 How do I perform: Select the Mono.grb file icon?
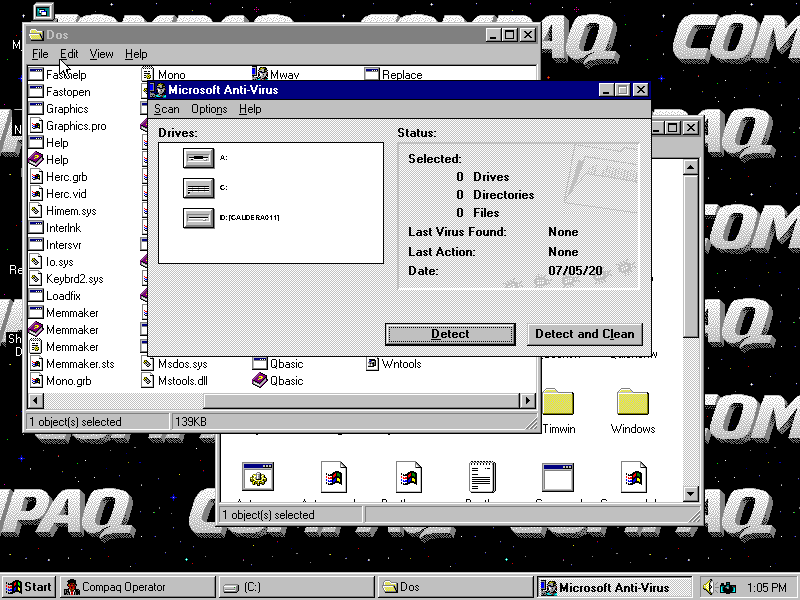36,381
